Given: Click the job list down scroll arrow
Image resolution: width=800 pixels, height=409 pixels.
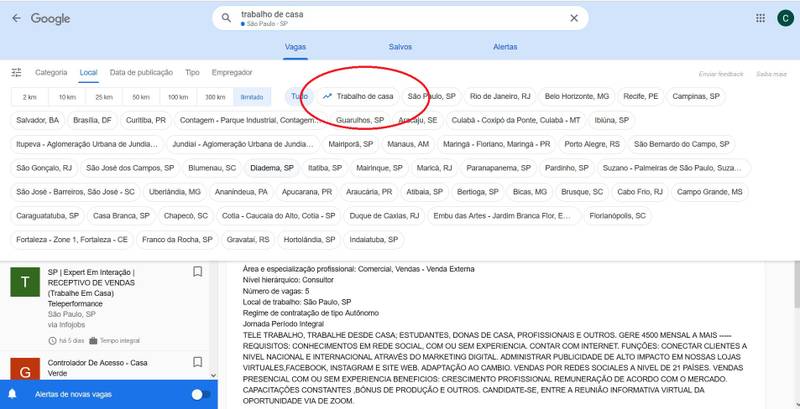Looking at the screenshot, I should (213, 375).
